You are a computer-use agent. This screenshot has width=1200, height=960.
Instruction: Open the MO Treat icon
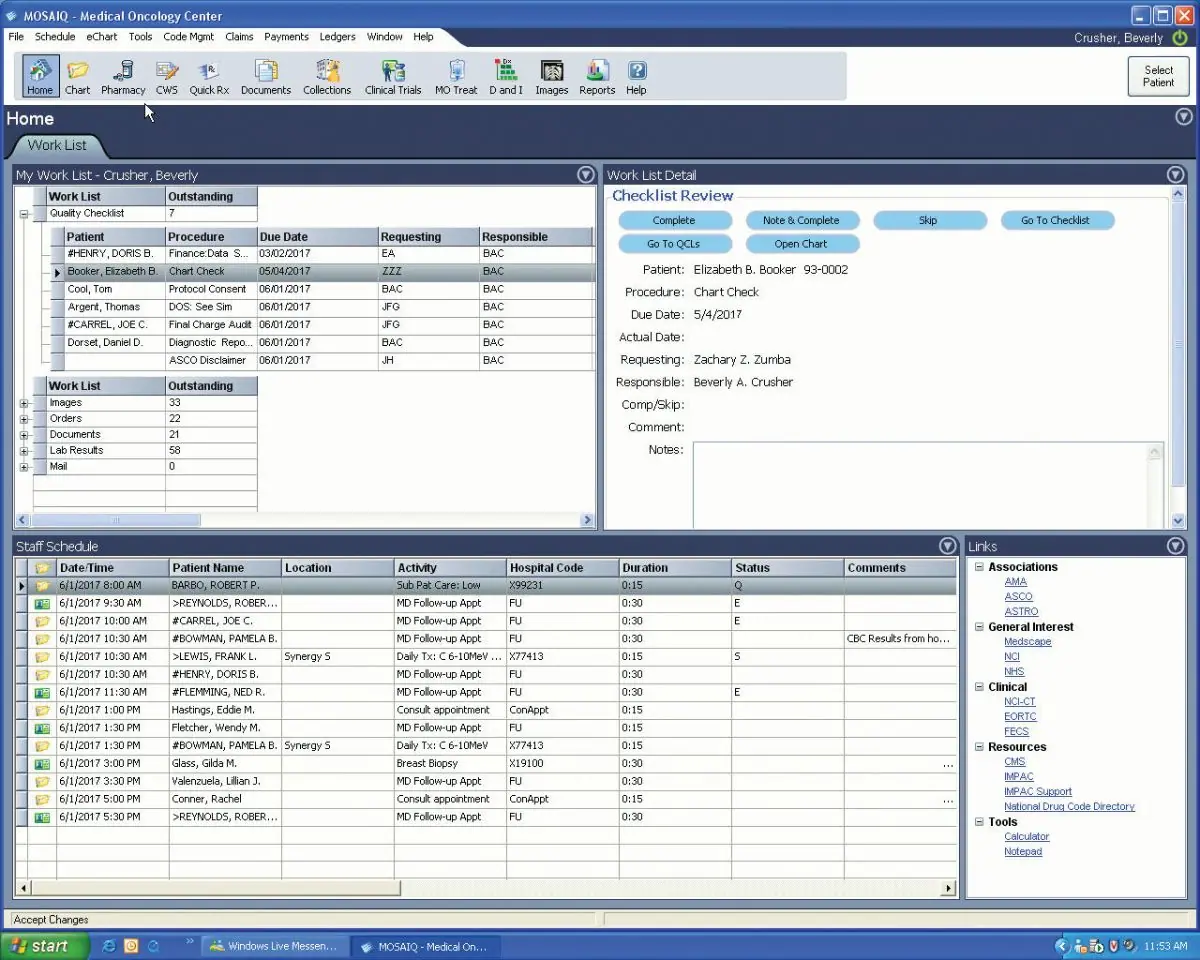[456, 75]
